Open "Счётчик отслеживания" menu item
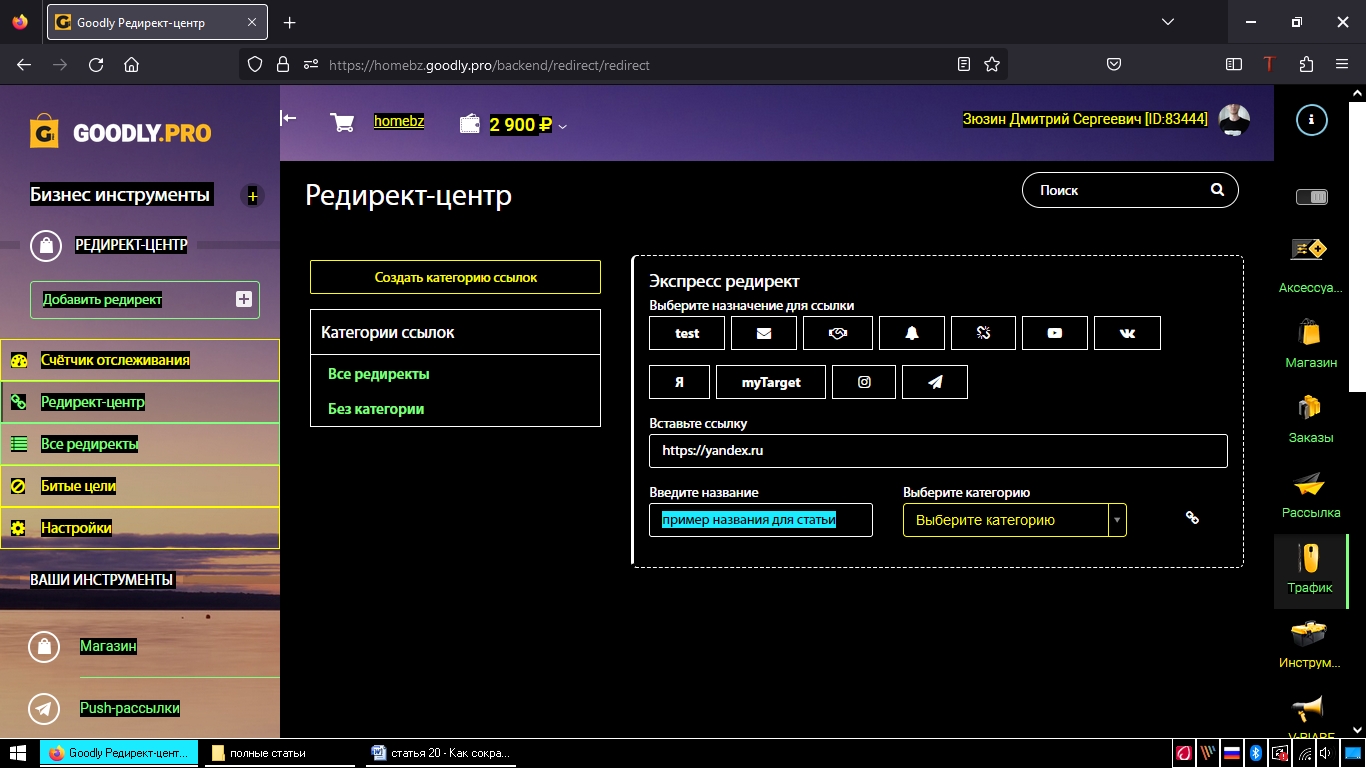Image resolution: width=1366 pixels, height=768 pixels. click(x=114, y=360)
